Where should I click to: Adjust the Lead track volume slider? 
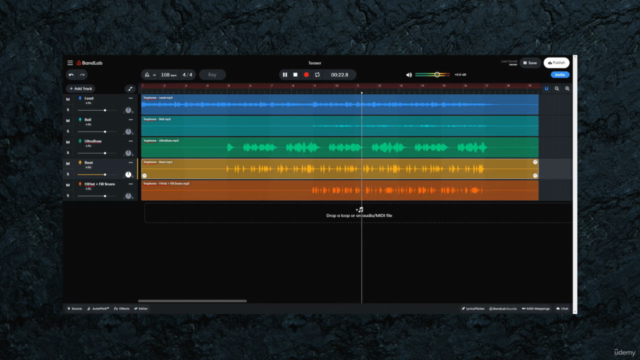pyautogui.click(x=97, y=110)
